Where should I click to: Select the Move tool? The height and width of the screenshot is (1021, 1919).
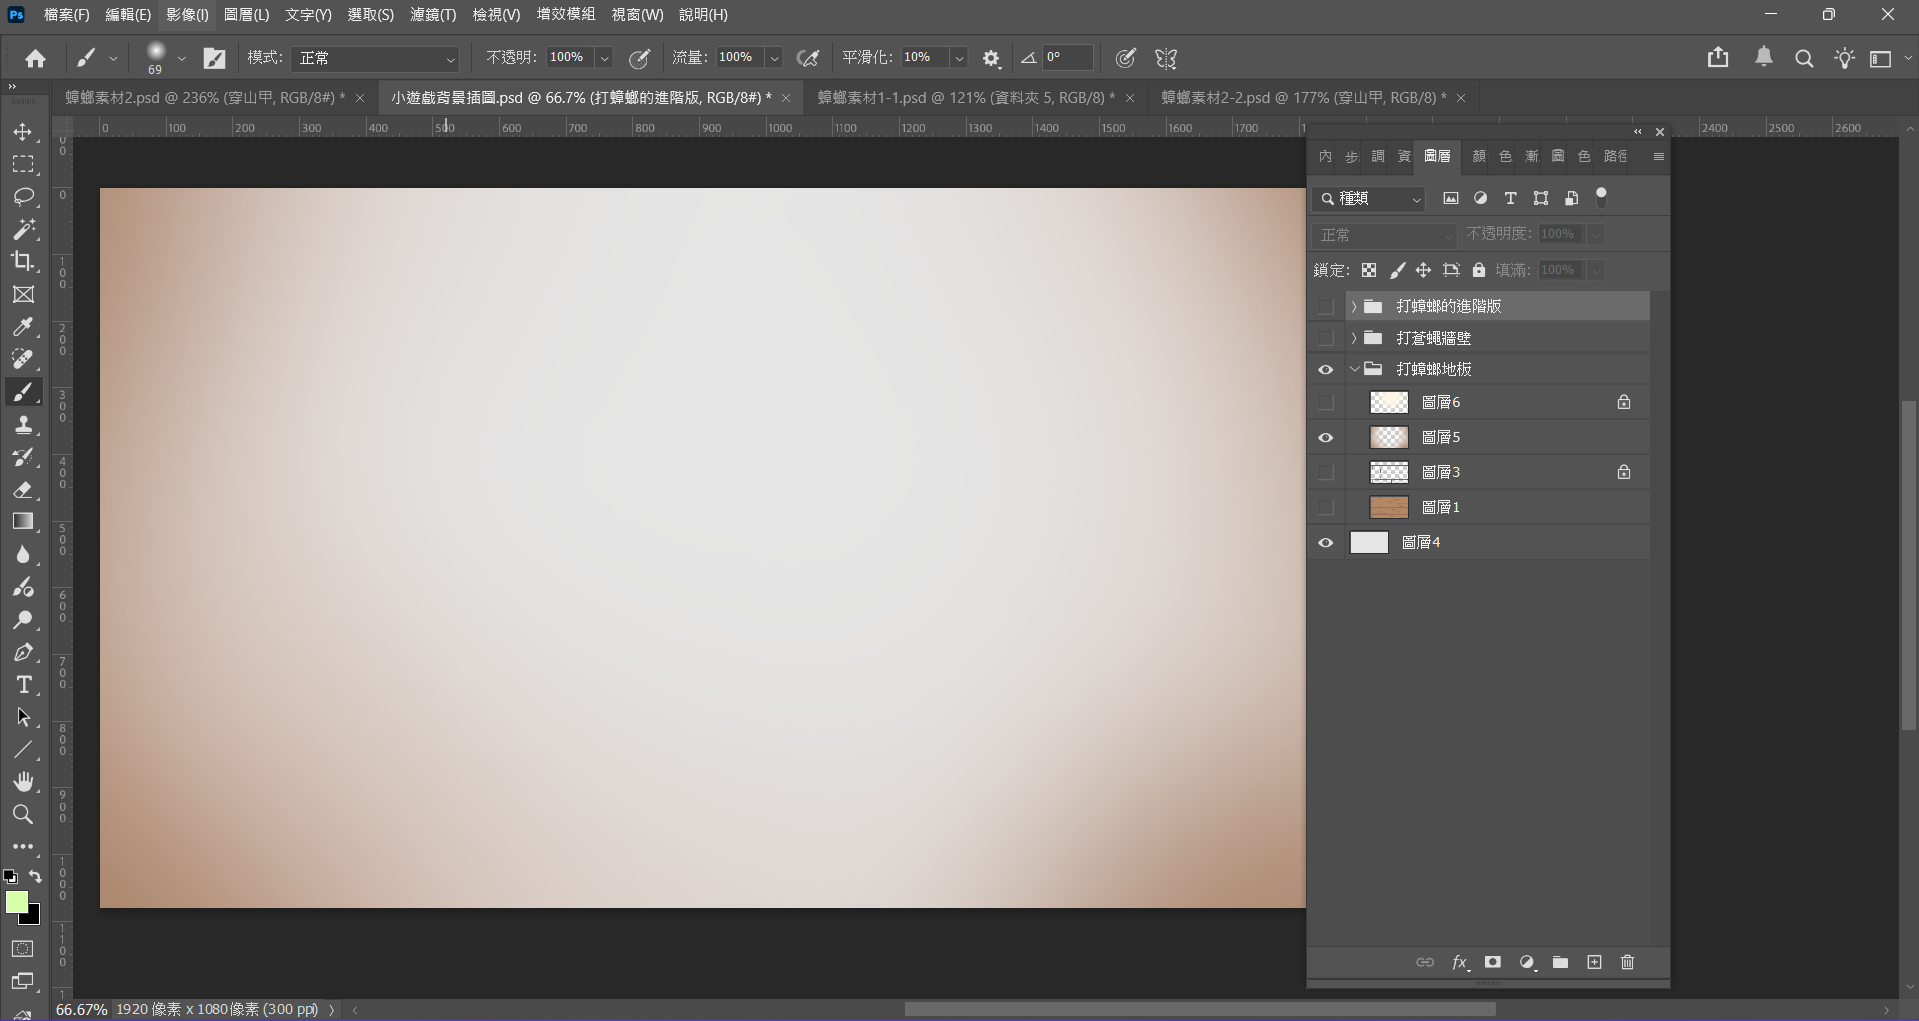tap(23, 132)
